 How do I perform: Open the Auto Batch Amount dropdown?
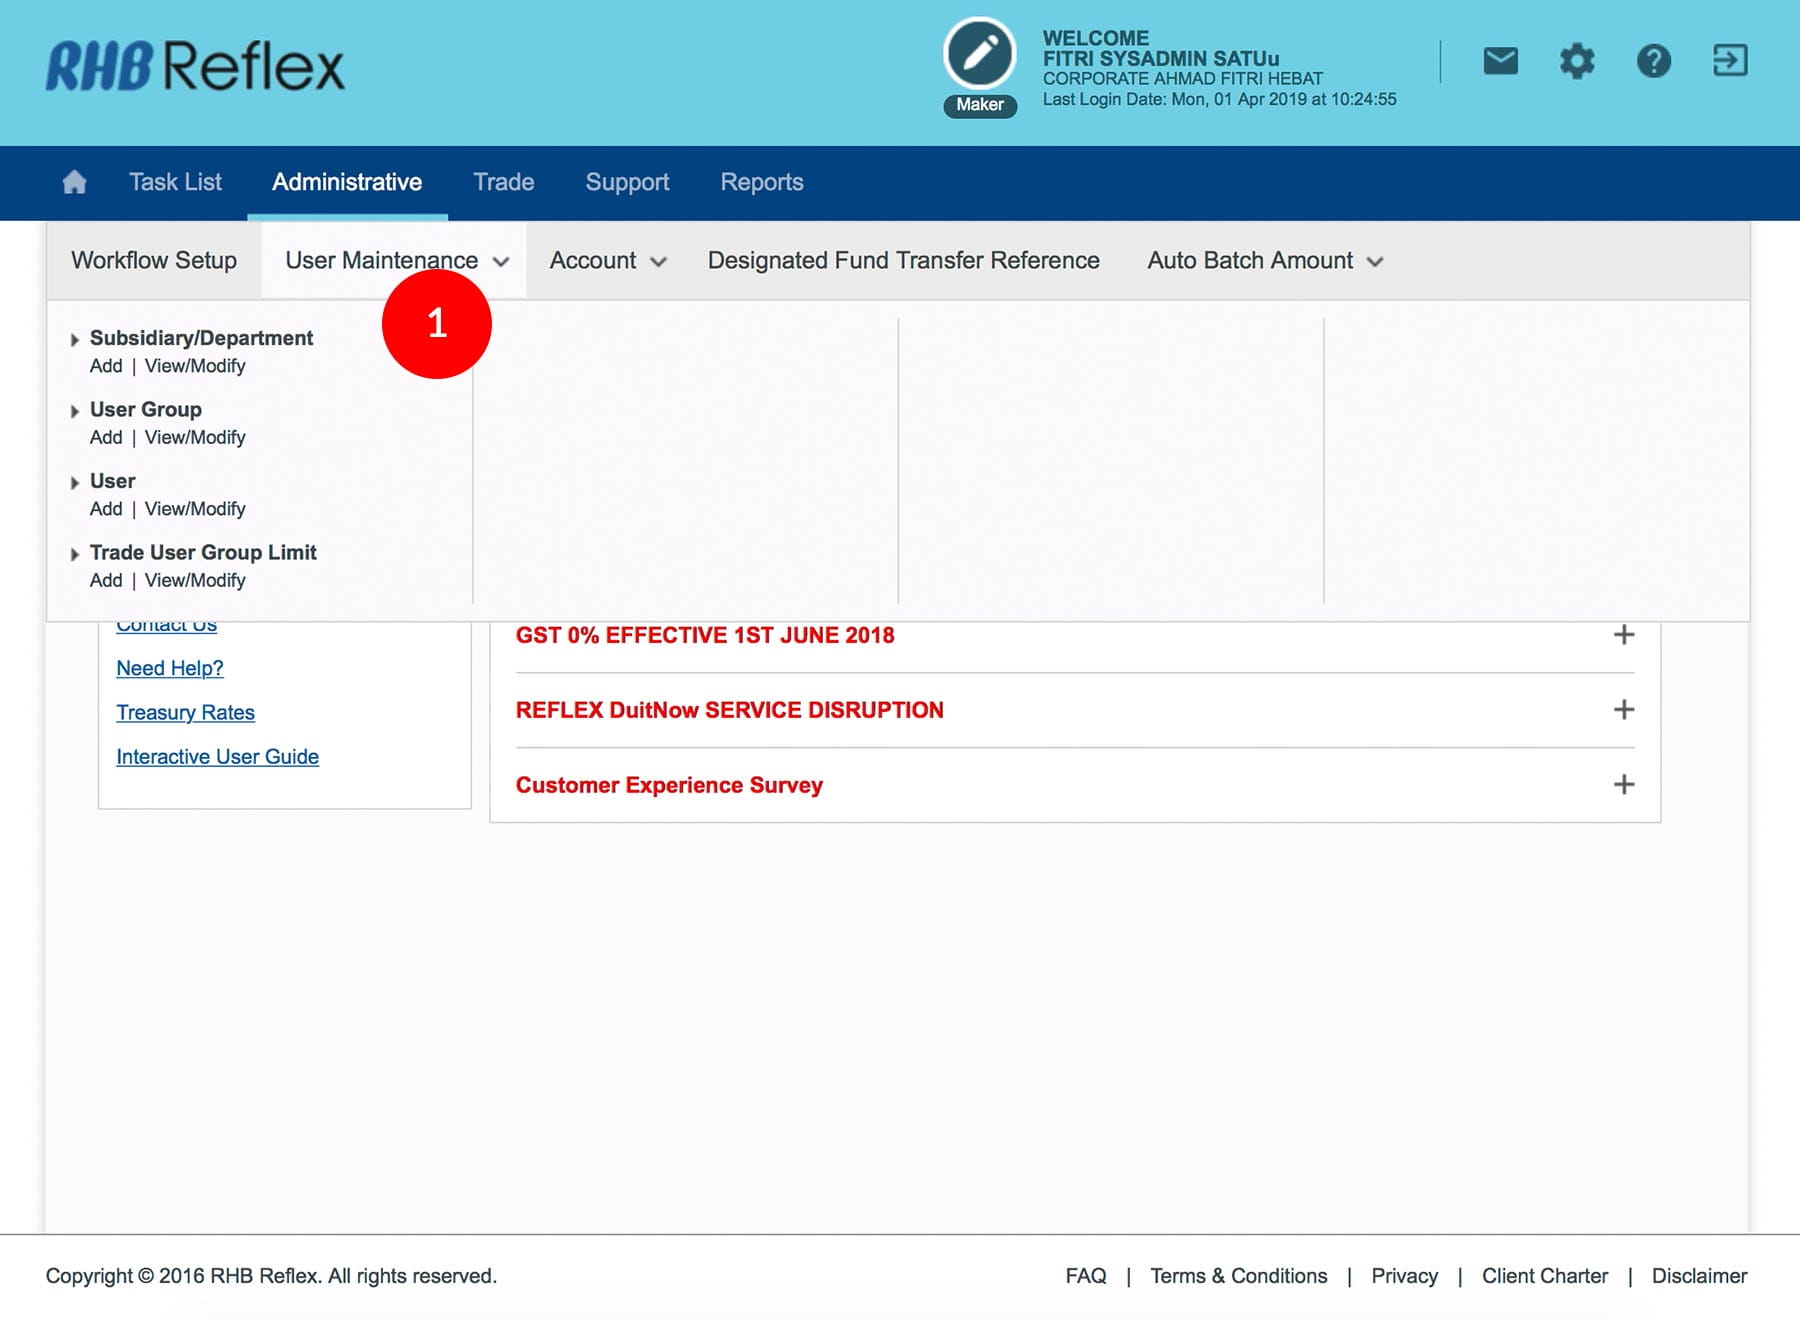click(1264, 261)
